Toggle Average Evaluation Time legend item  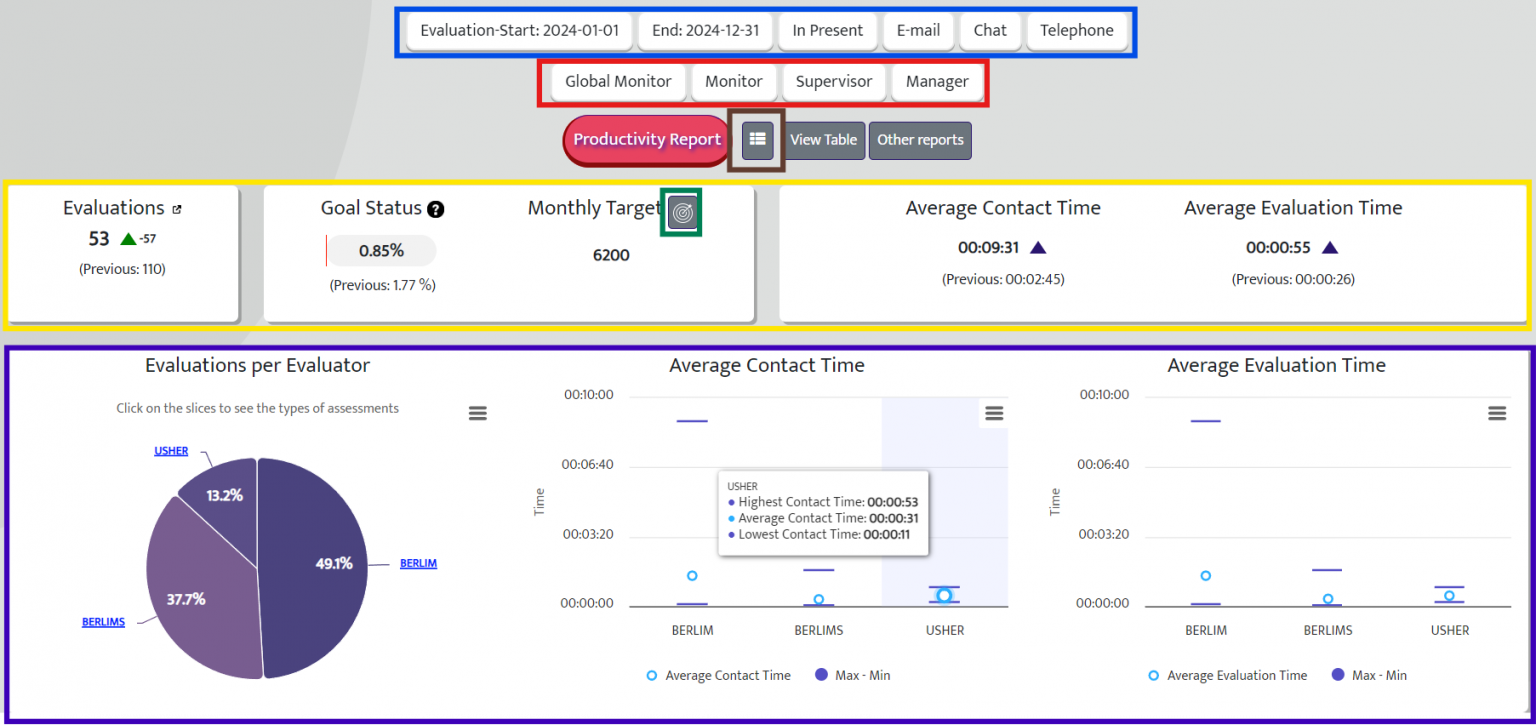tap(1227, 676)
